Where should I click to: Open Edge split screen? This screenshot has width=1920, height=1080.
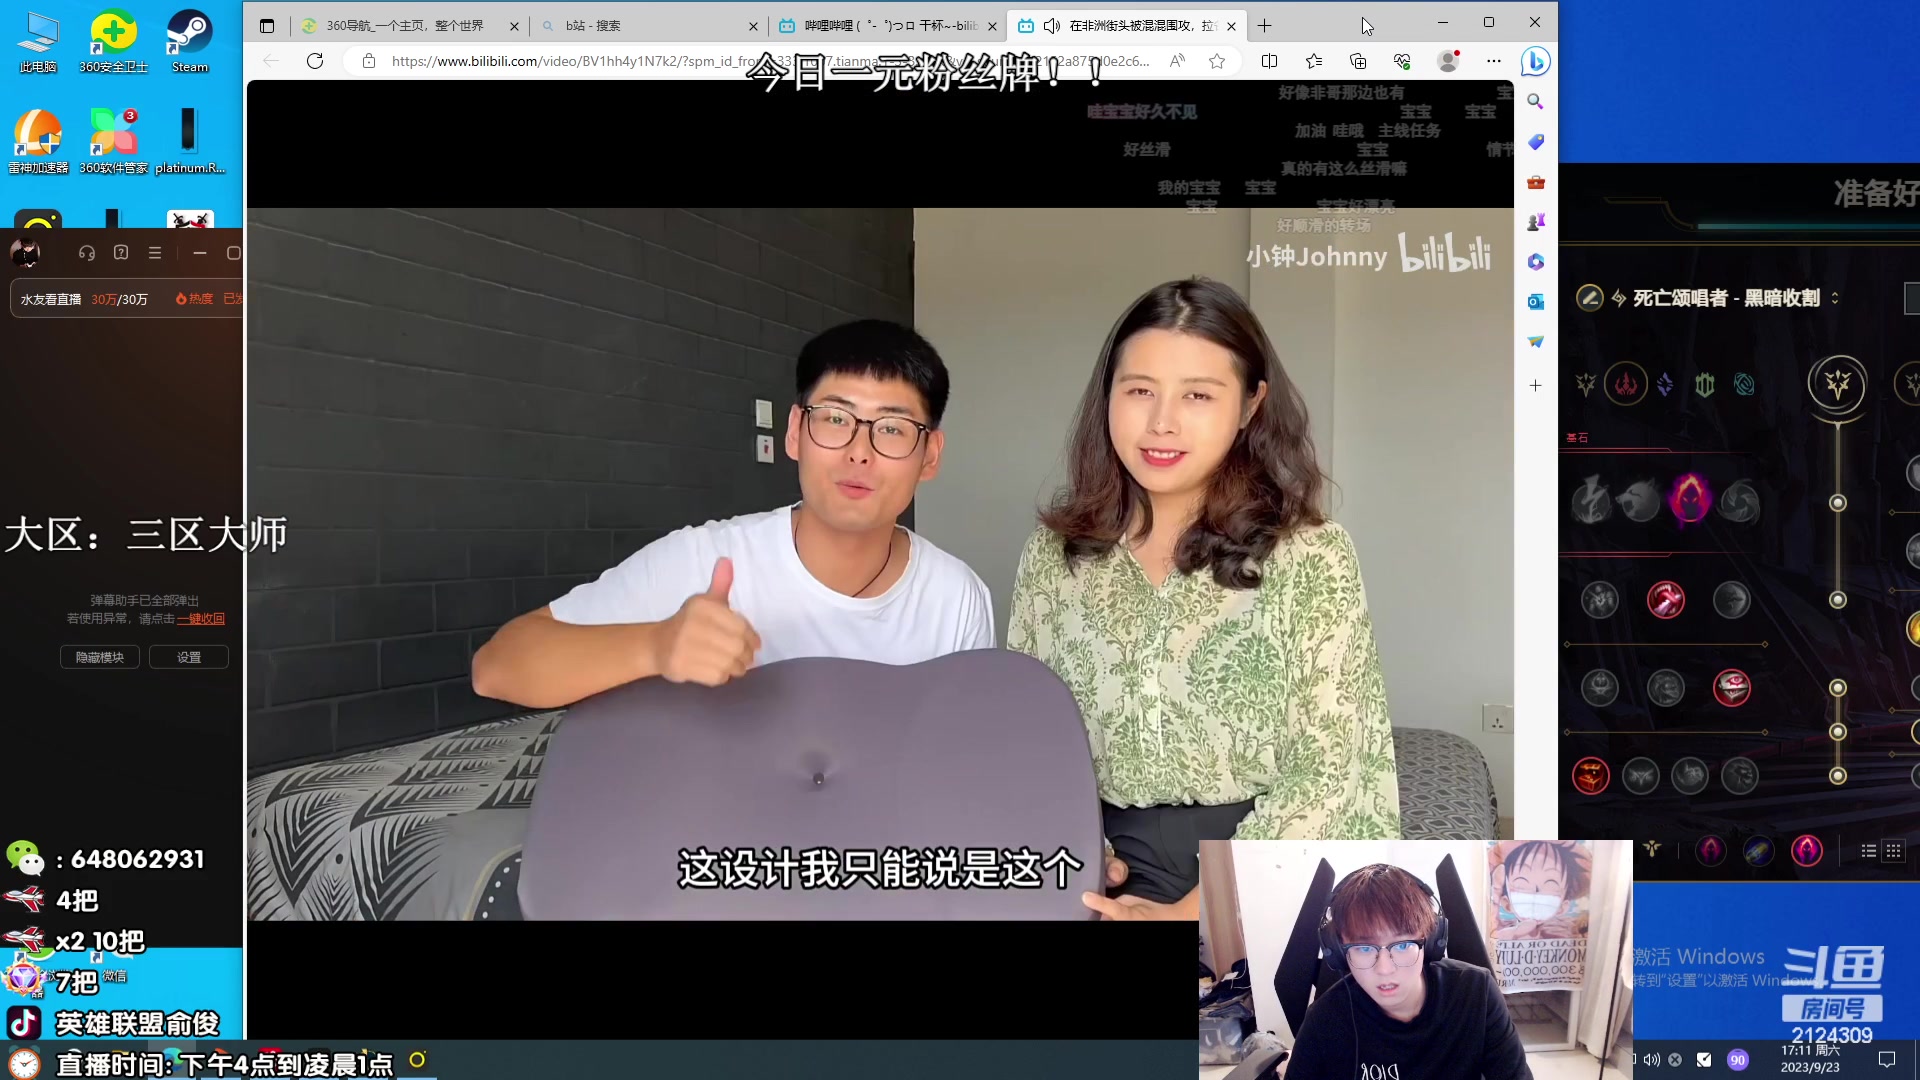tap(1270, 61)
